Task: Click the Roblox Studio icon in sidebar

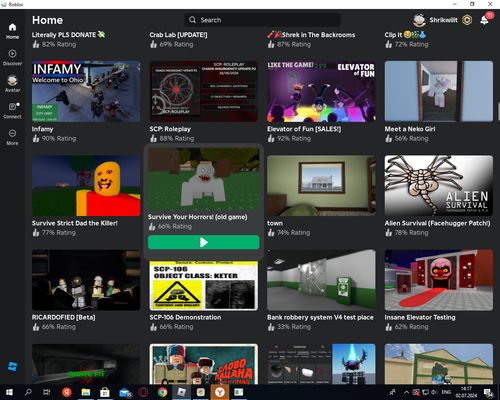Action: click(x=12, y=366)
